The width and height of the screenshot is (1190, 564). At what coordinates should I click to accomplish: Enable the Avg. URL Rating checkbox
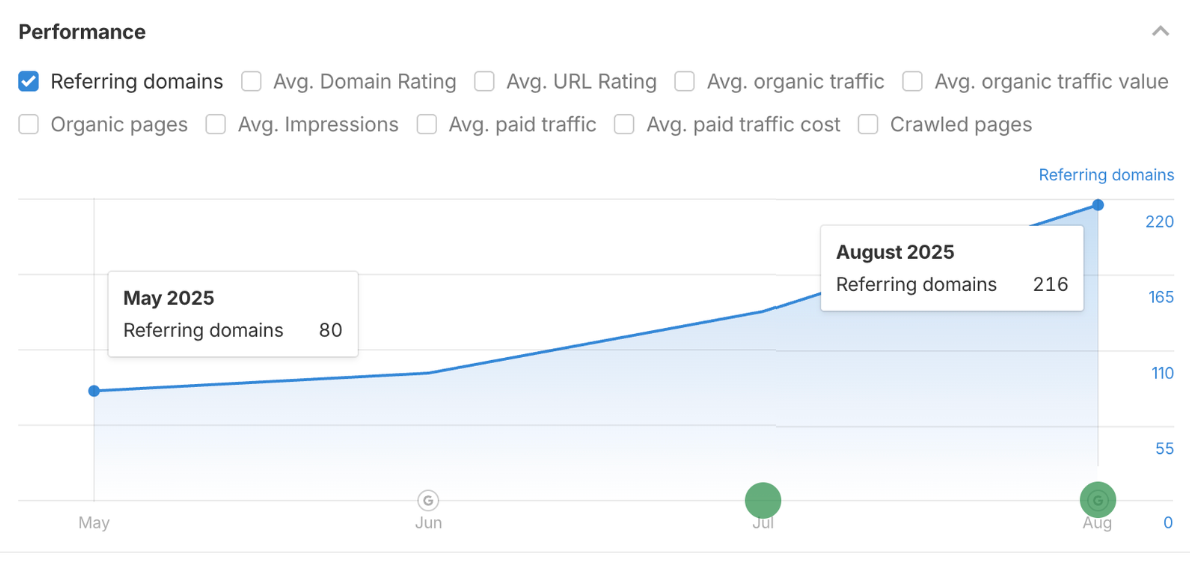pyautogui.click(x=484, y=81)
